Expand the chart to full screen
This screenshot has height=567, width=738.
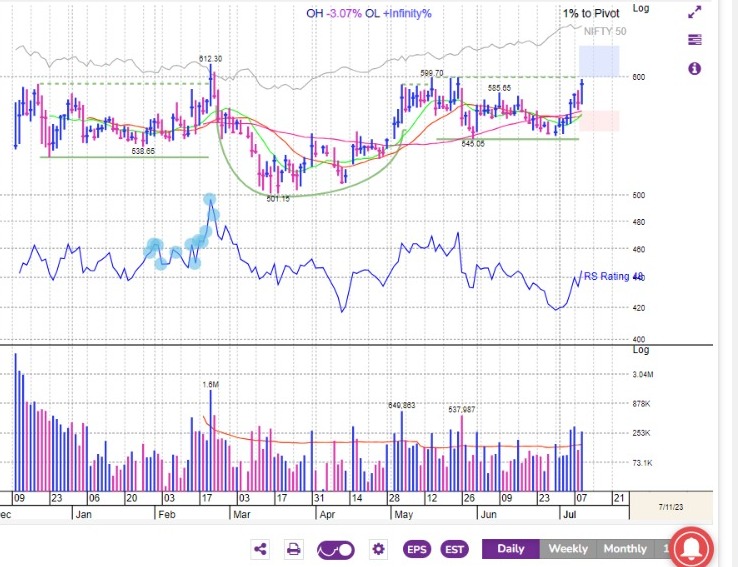[695, 12]
